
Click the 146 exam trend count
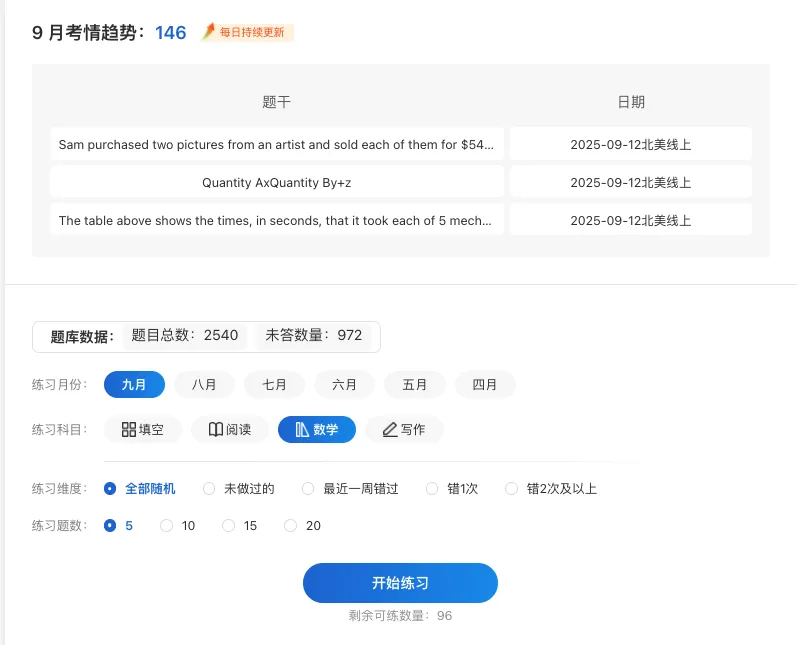[x=171, y=33]
